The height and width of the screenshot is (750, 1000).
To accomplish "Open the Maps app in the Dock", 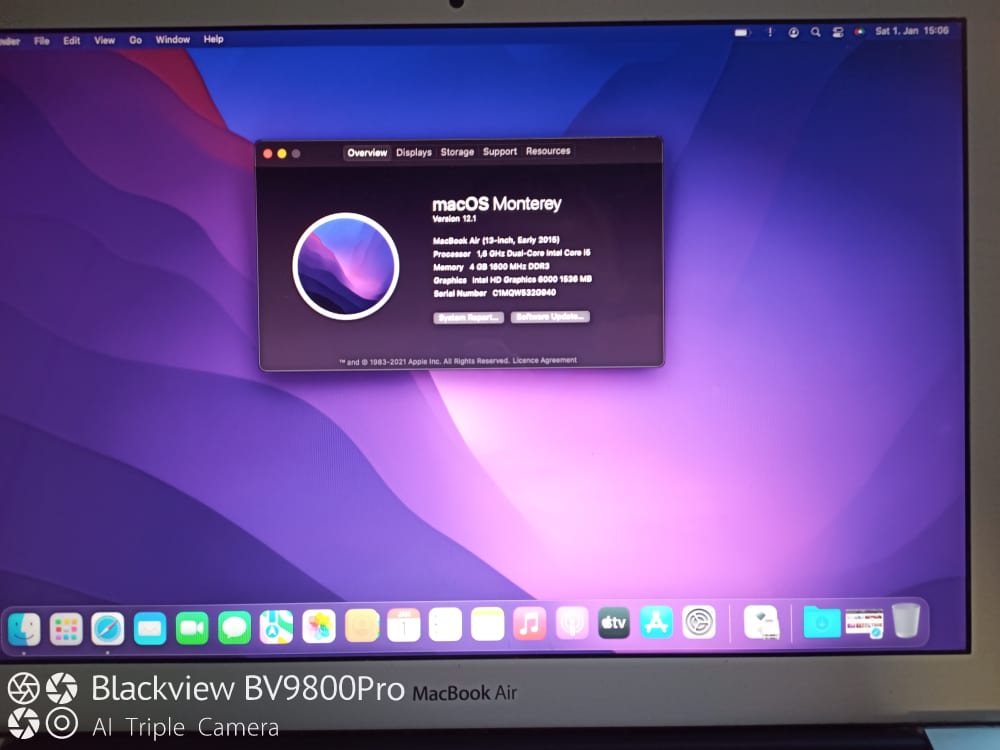I will 276,626.
